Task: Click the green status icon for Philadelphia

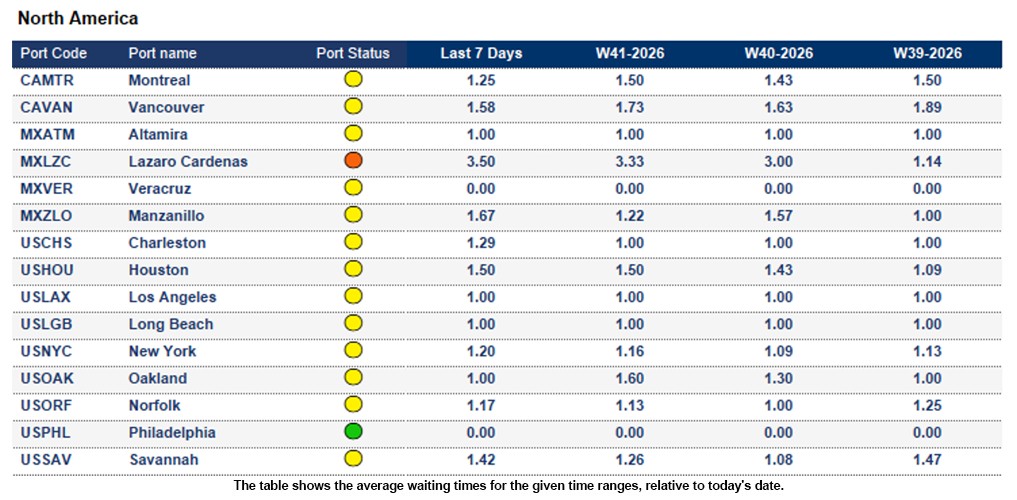Action: (353, 432)
